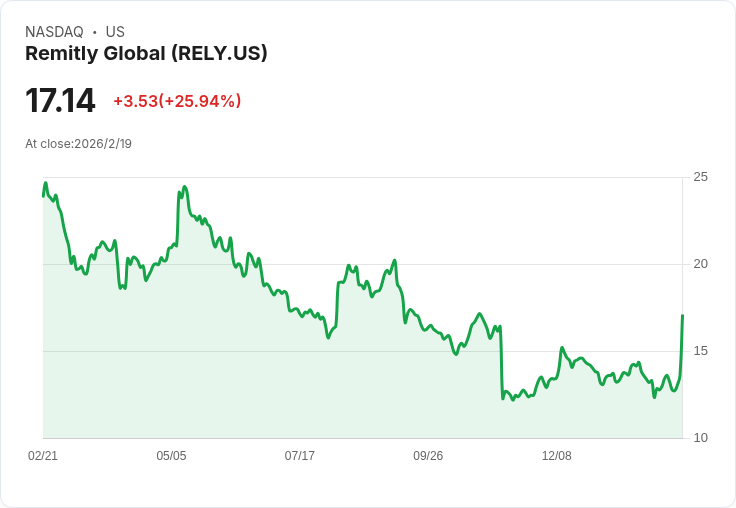Click the final price spike at chart end
Image resolution: width=736 pixels, height=508 pixels.
682,316
